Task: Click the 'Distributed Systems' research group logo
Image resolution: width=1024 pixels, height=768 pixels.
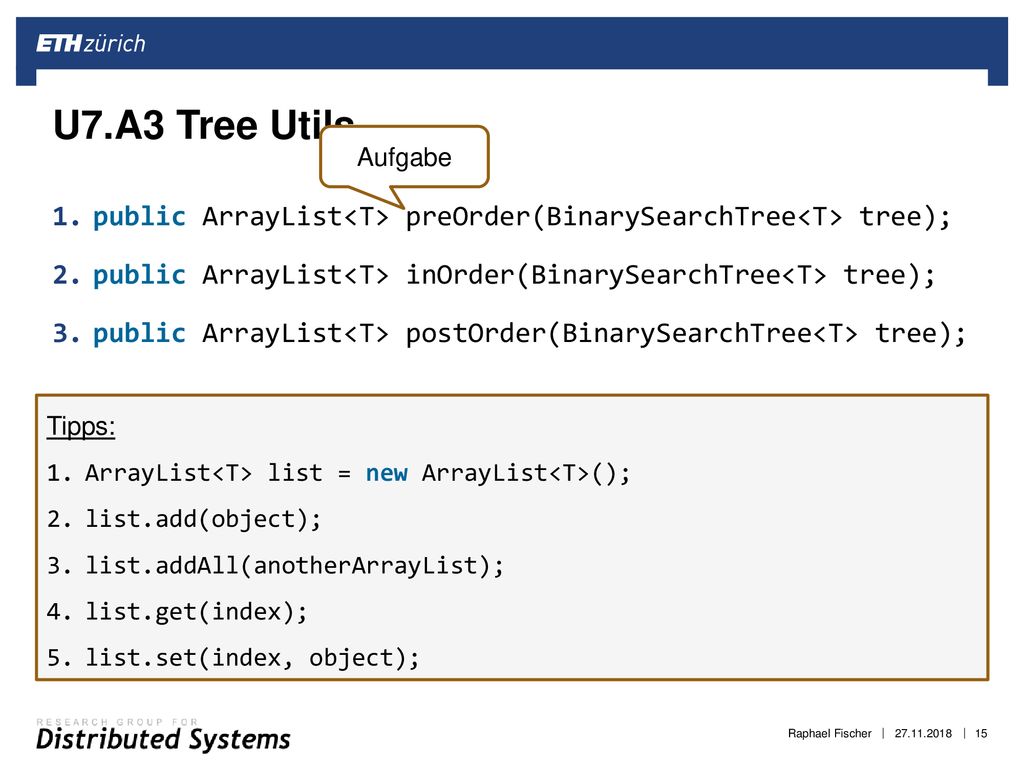Action: click(x=163, y=735)
